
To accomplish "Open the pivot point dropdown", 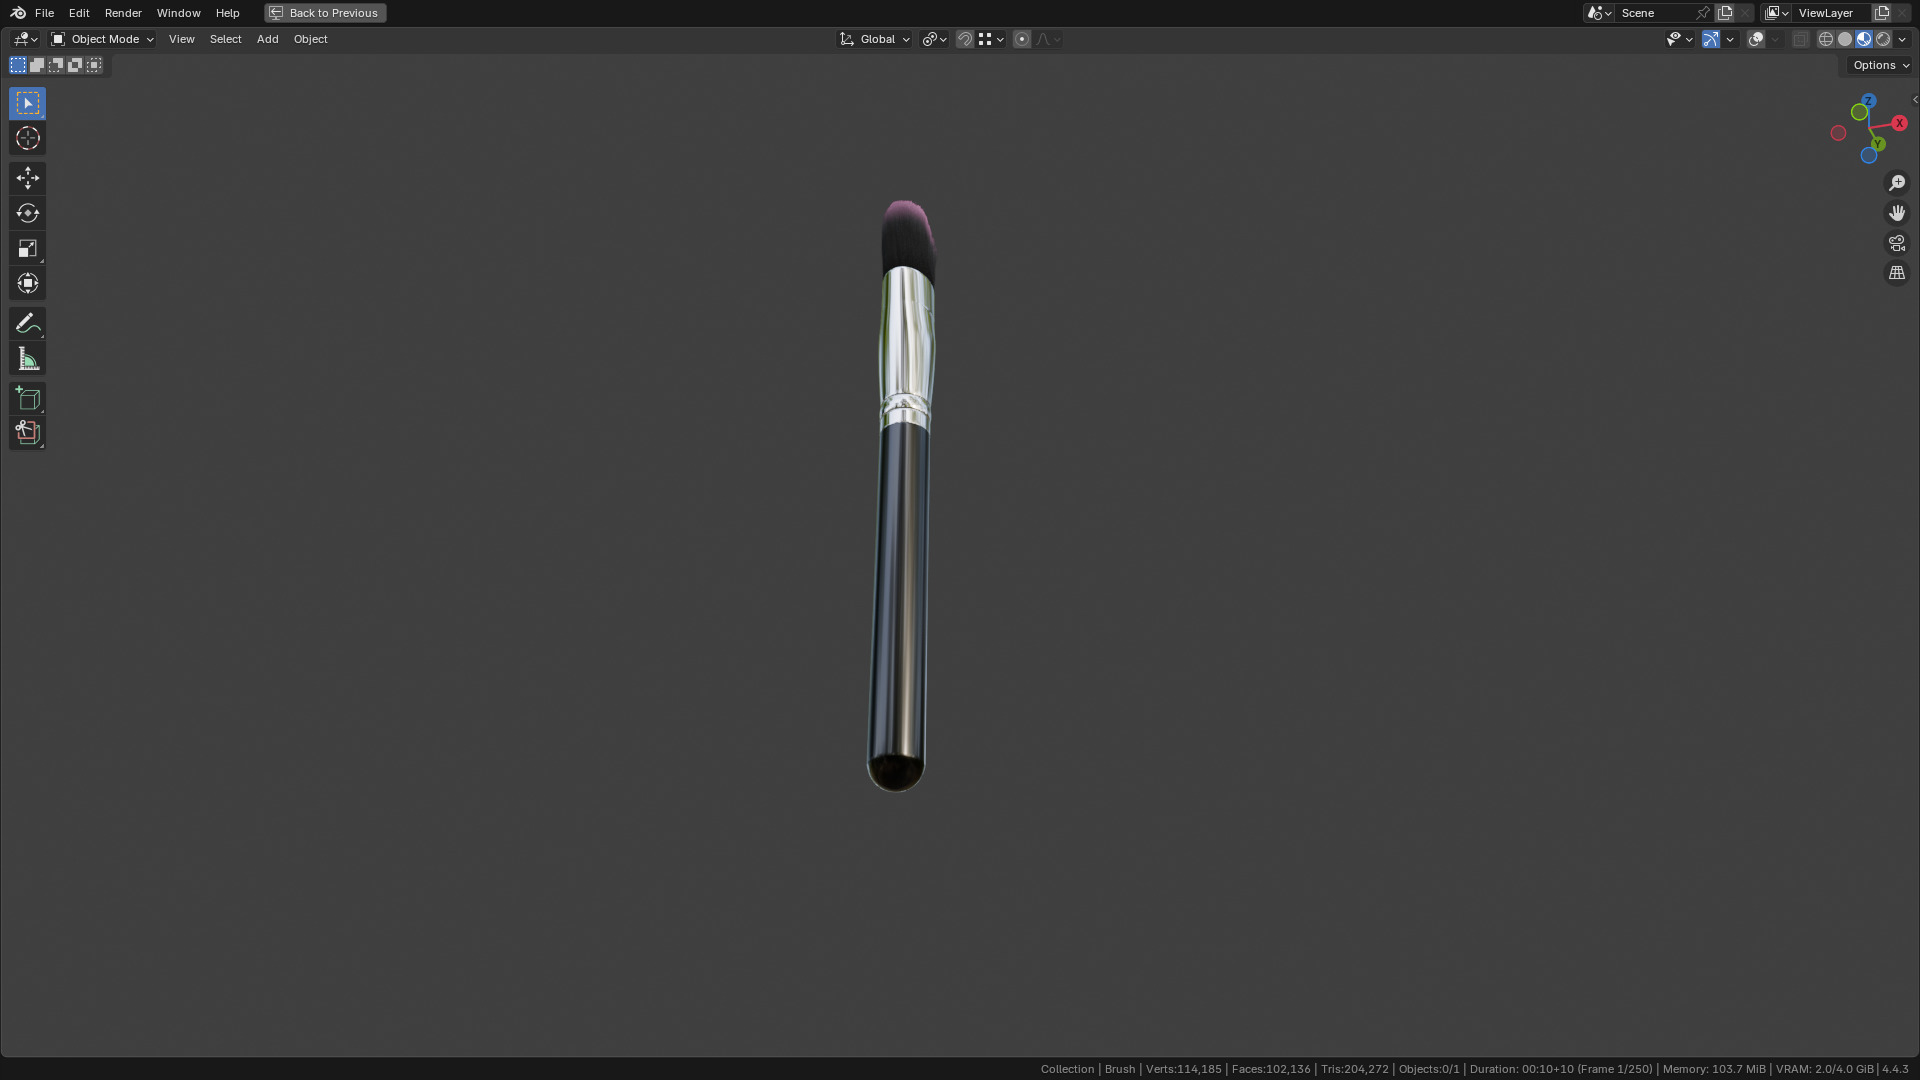I will pyautogui.click(x=934, y=39).
